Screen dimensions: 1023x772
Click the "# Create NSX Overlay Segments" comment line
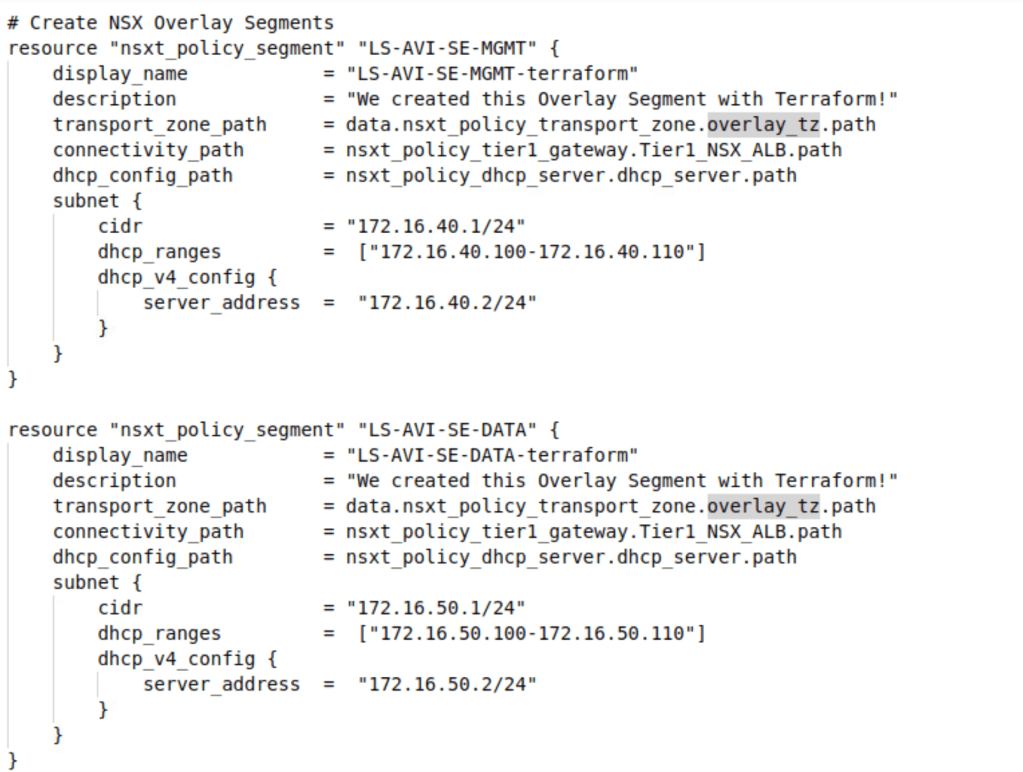171,22
